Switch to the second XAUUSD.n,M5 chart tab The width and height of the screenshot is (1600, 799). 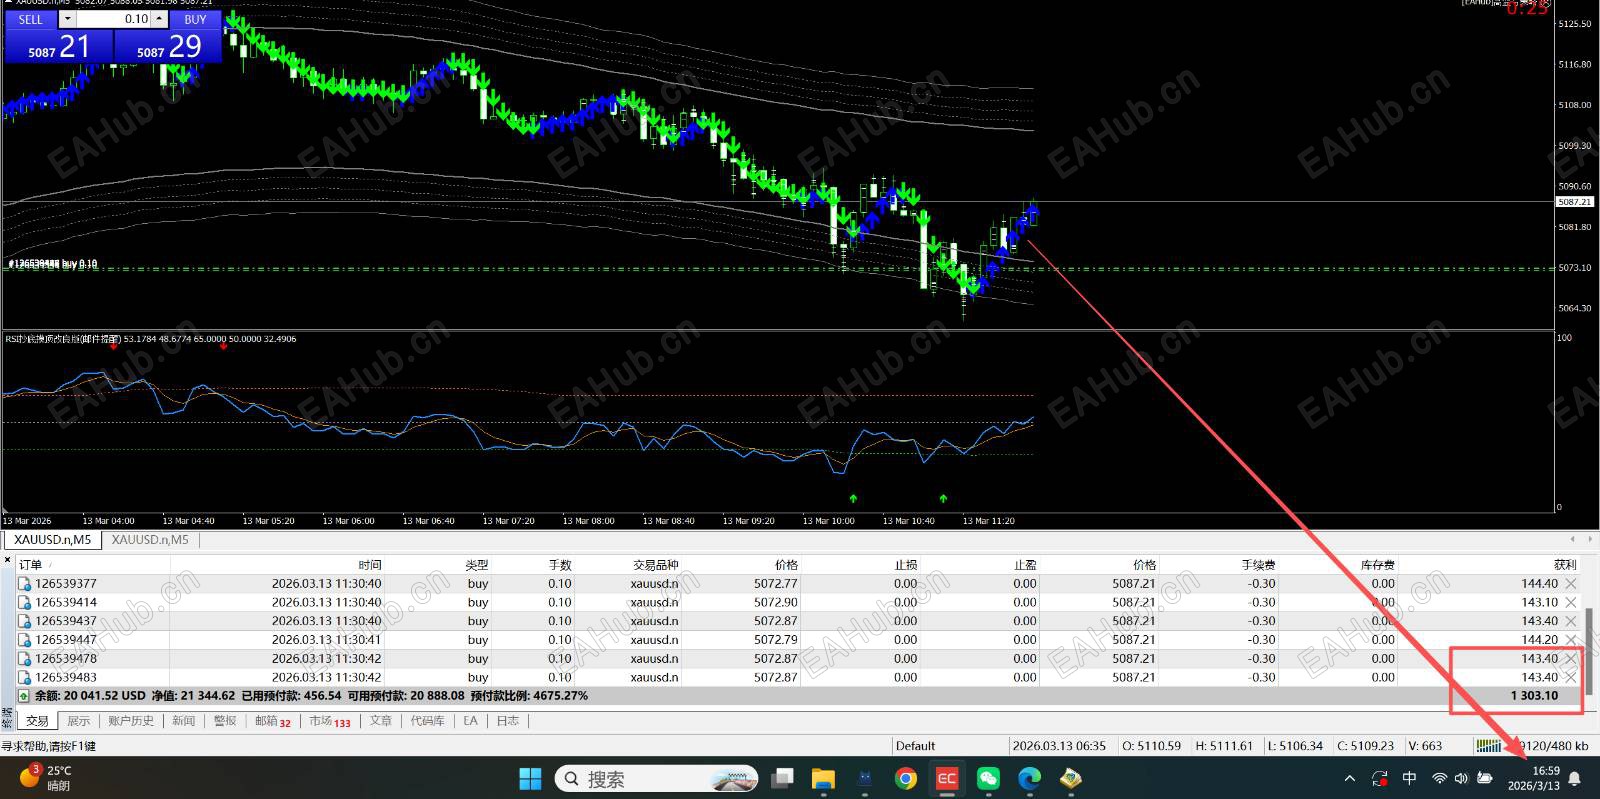point(150,540)
